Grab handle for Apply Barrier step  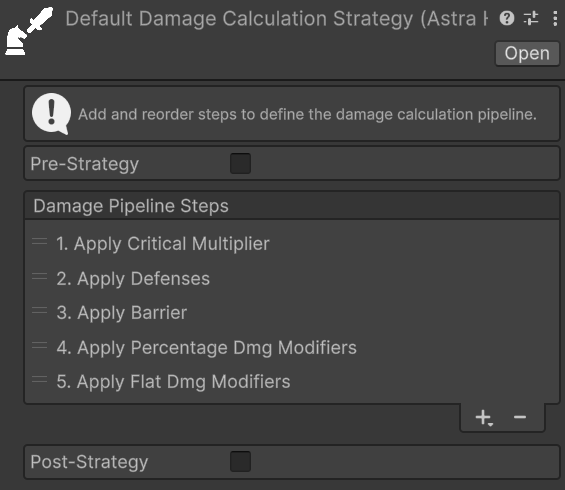point(40,310)
